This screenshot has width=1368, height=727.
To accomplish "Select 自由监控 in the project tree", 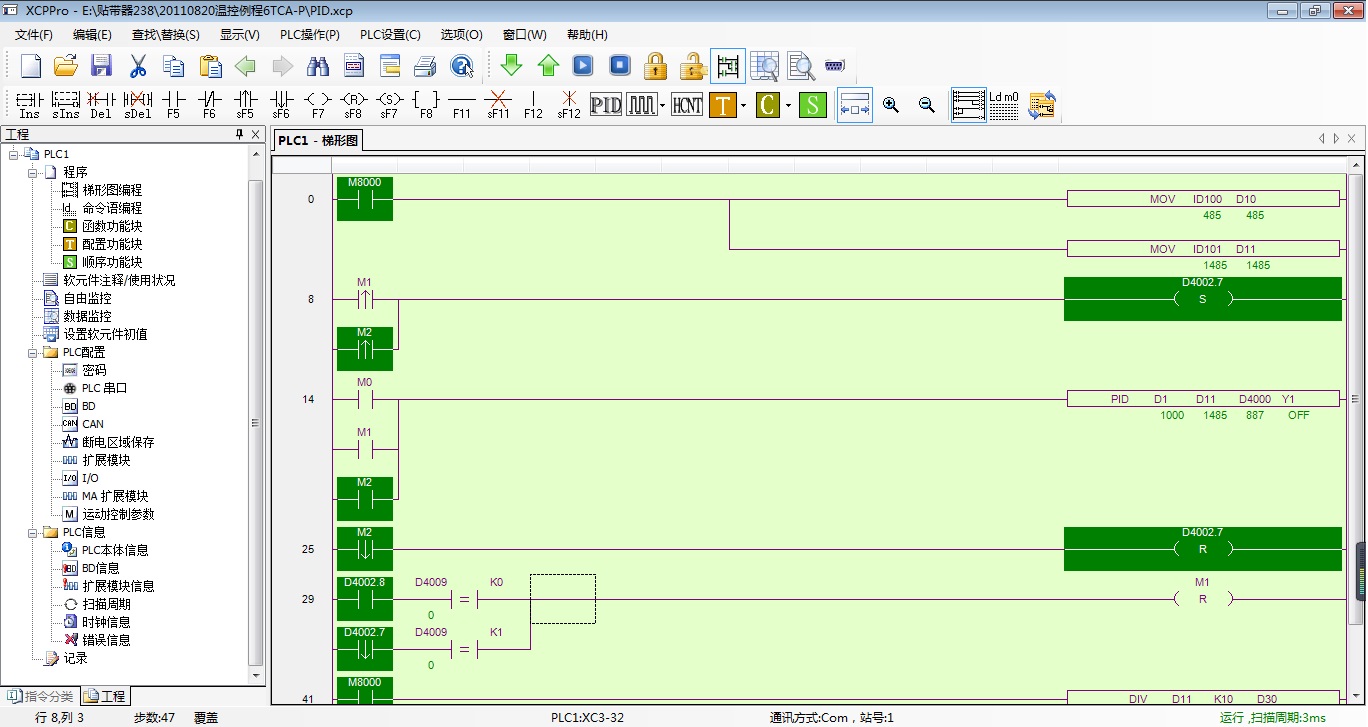I will [87, 298].
